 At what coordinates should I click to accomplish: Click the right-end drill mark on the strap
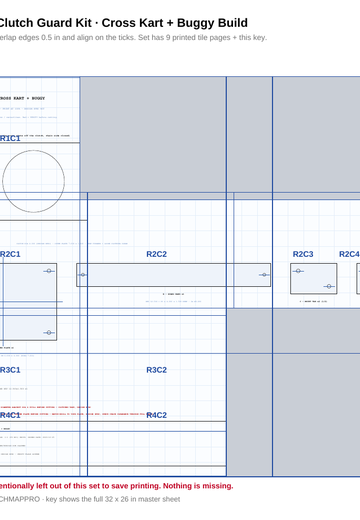pos(264,275)
